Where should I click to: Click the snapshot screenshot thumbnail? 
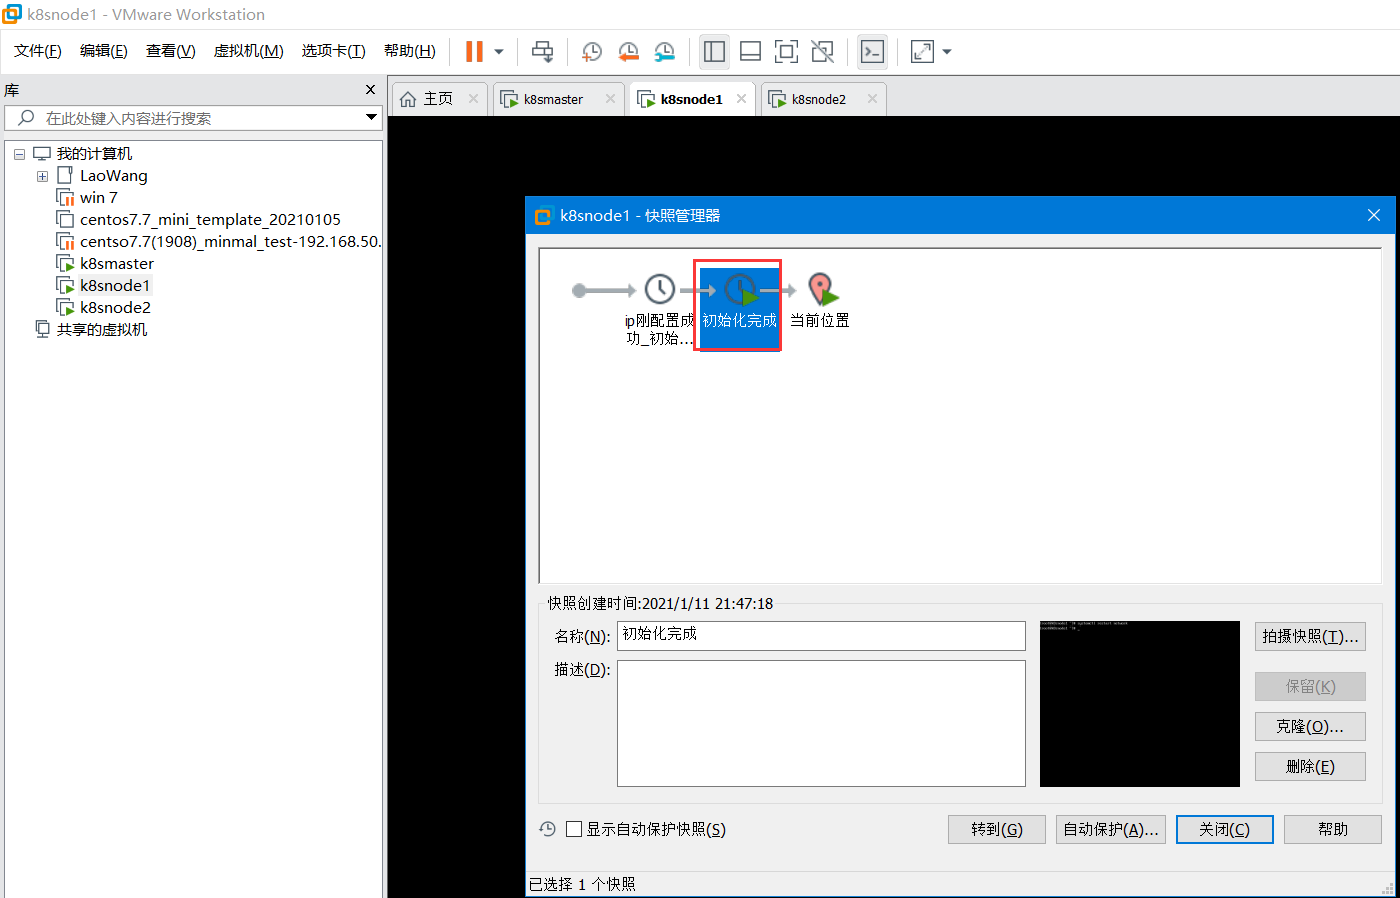pyautogui.click(x=1140, y=704)
